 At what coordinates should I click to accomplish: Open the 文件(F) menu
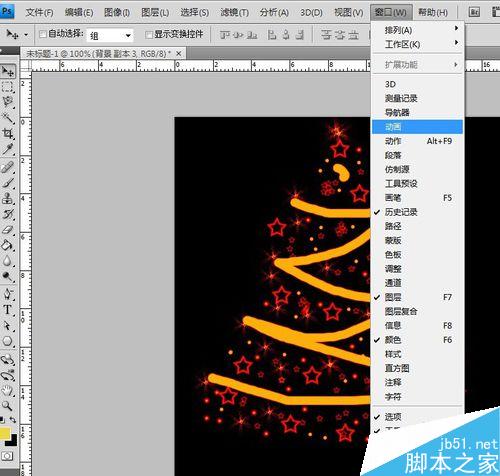39,13
